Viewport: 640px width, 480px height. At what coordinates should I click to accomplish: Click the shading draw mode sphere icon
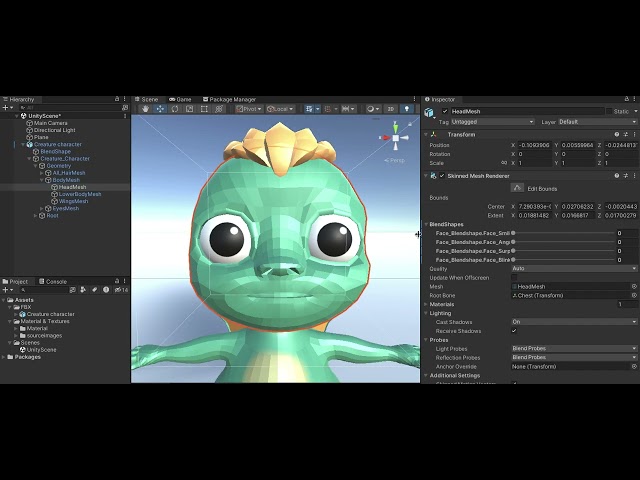[370, 109]
